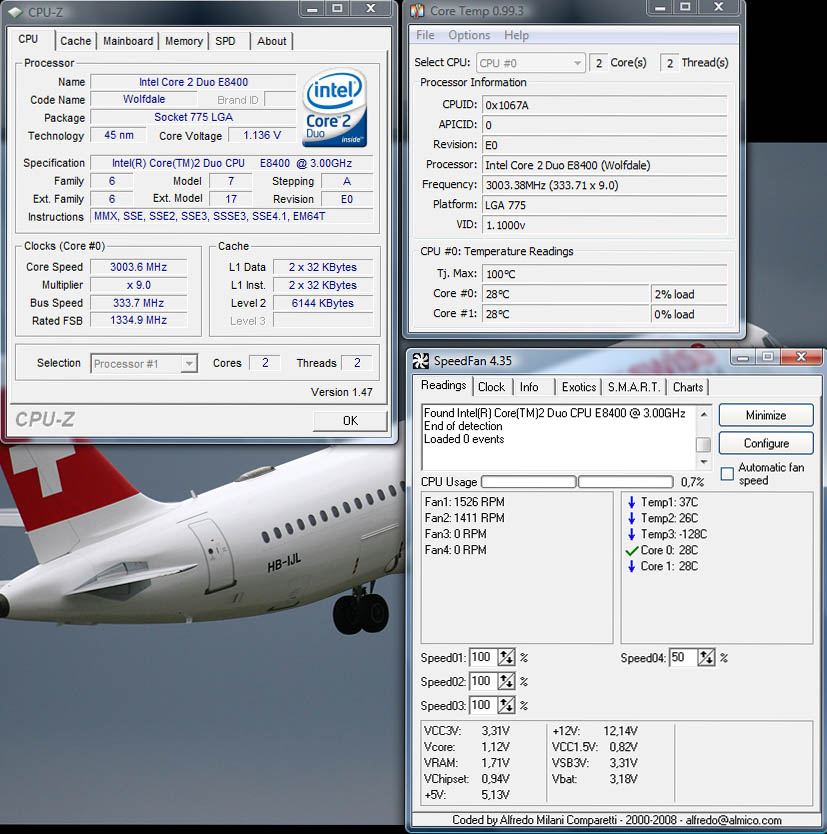This screenshot has width=827, height=834.
Task: Open the Exotics tab in SpeedFan
Action: click(x=579, y=387)
